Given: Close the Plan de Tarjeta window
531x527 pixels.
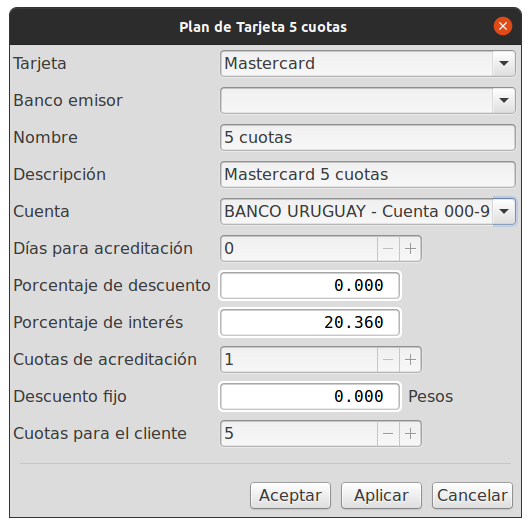Looking at the screenshot, I should 503,26.
